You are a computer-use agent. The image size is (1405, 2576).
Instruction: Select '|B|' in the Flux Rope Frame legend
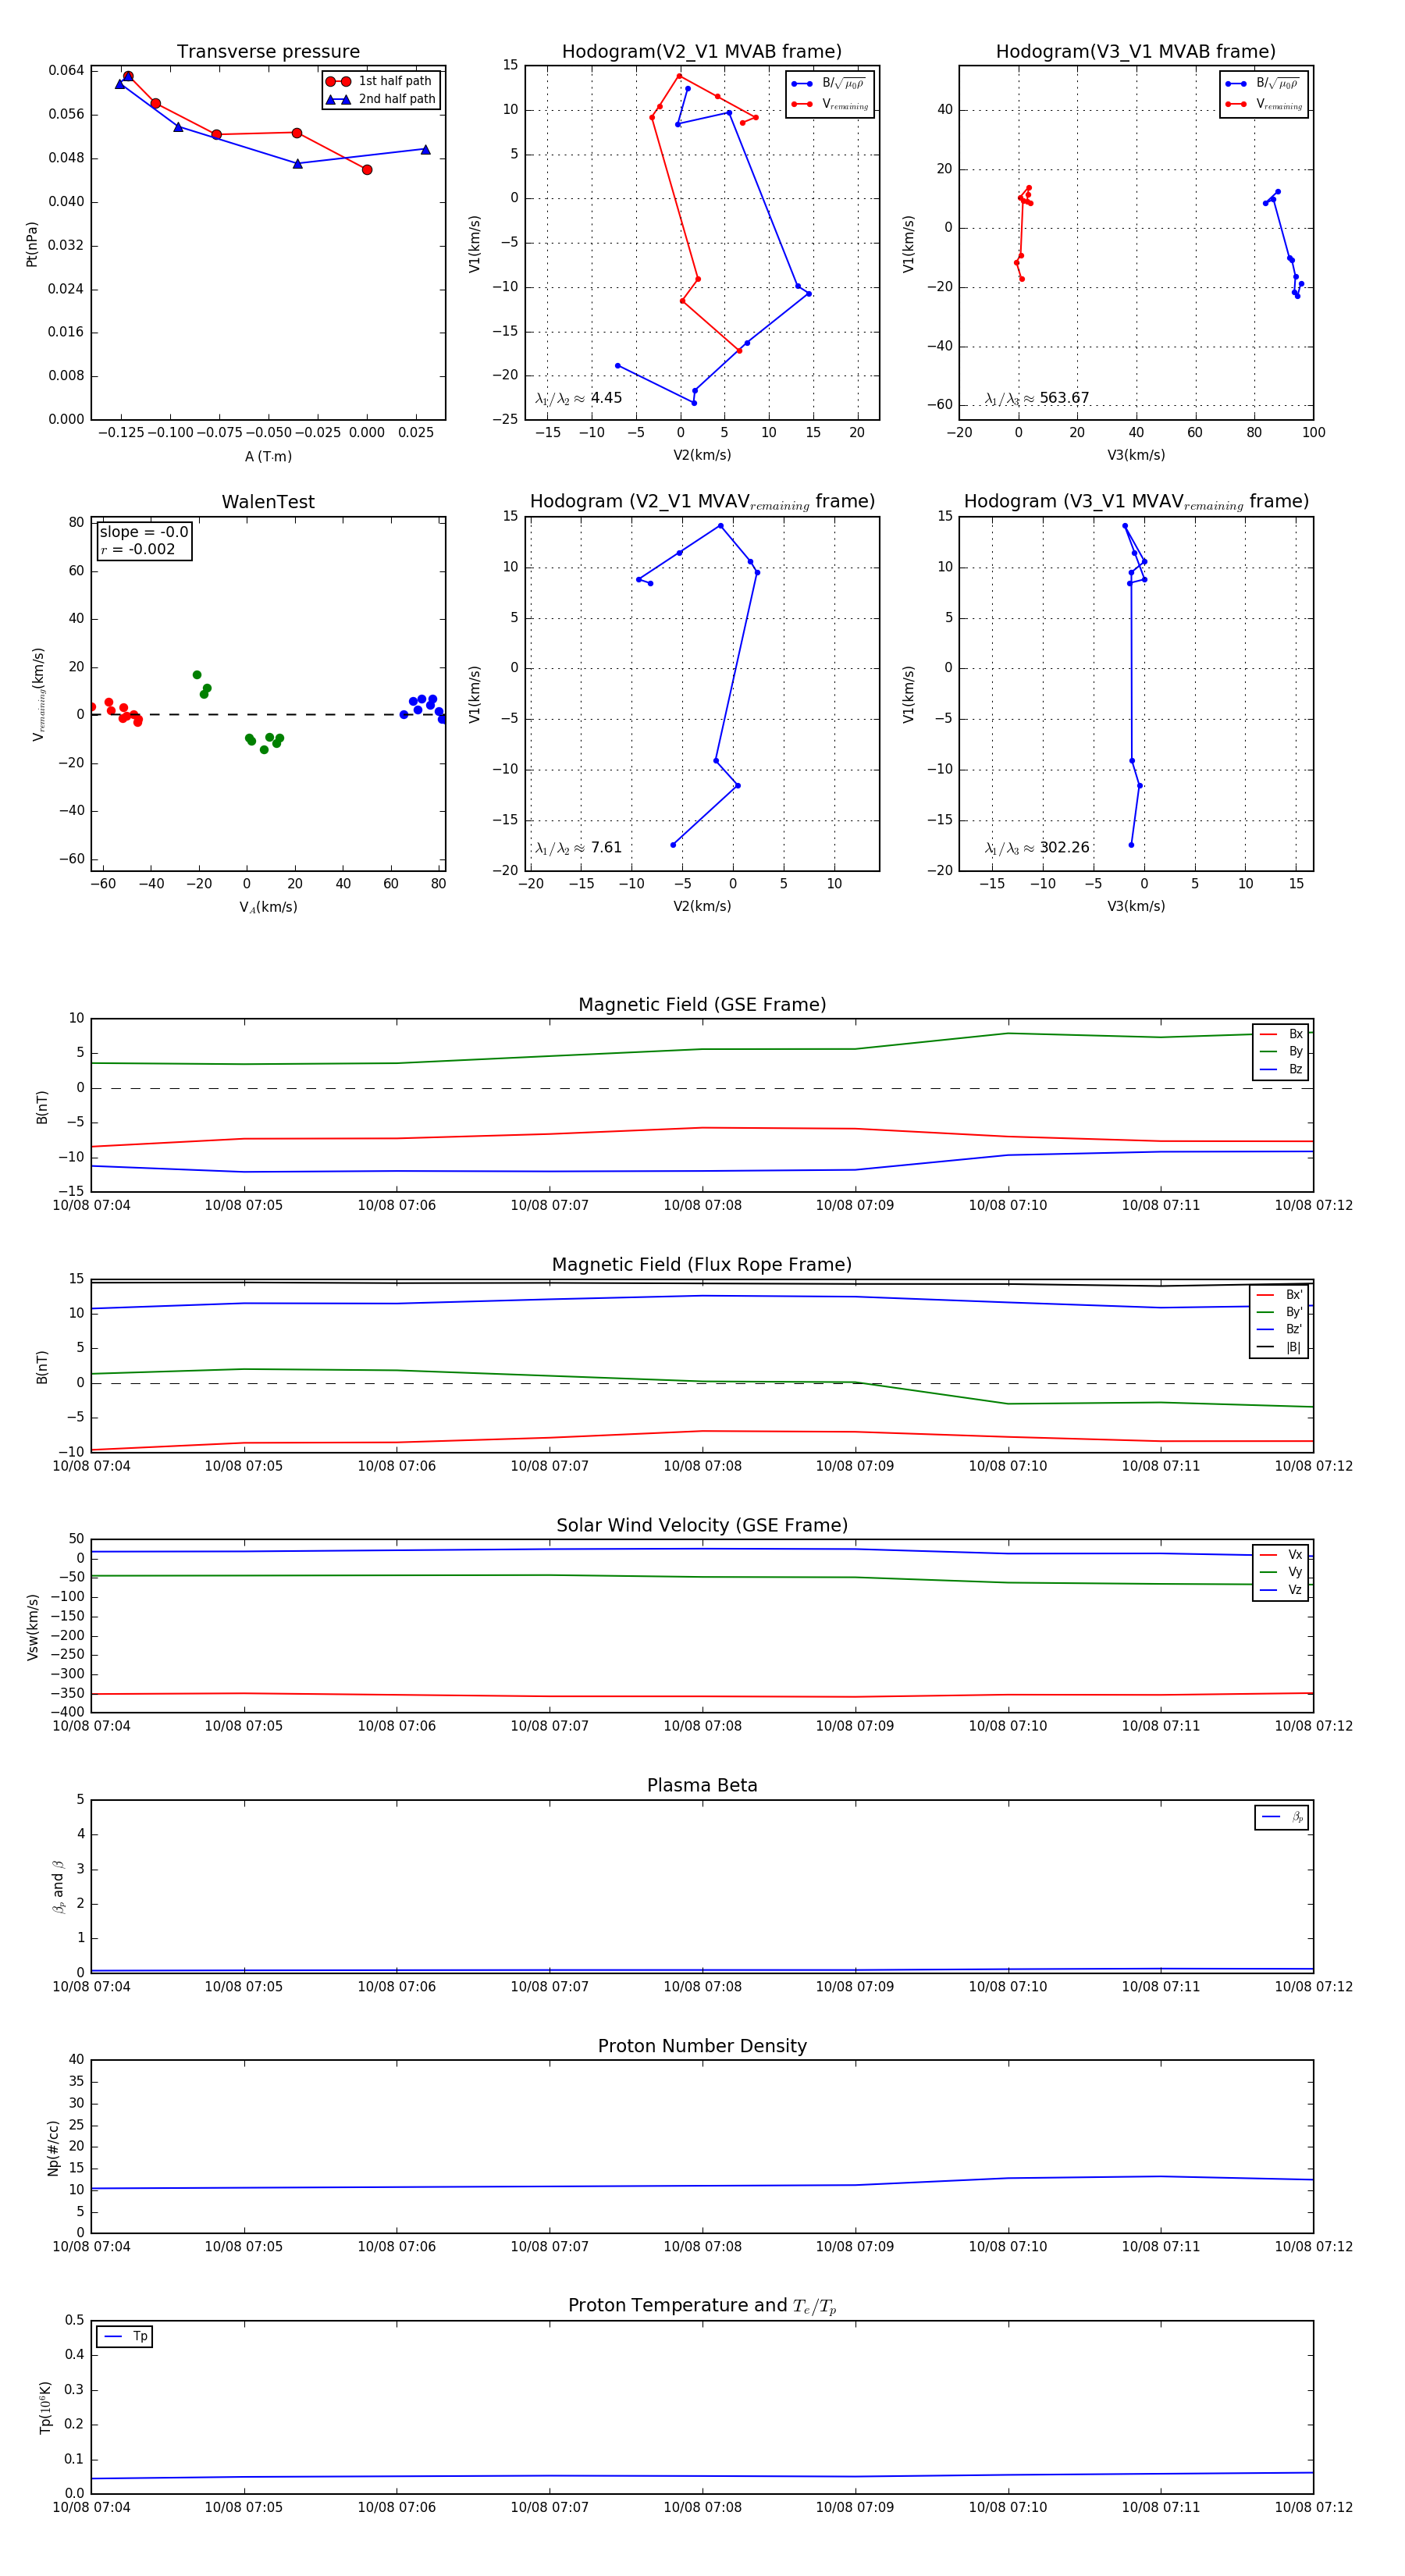(x=1280, y=1347)
